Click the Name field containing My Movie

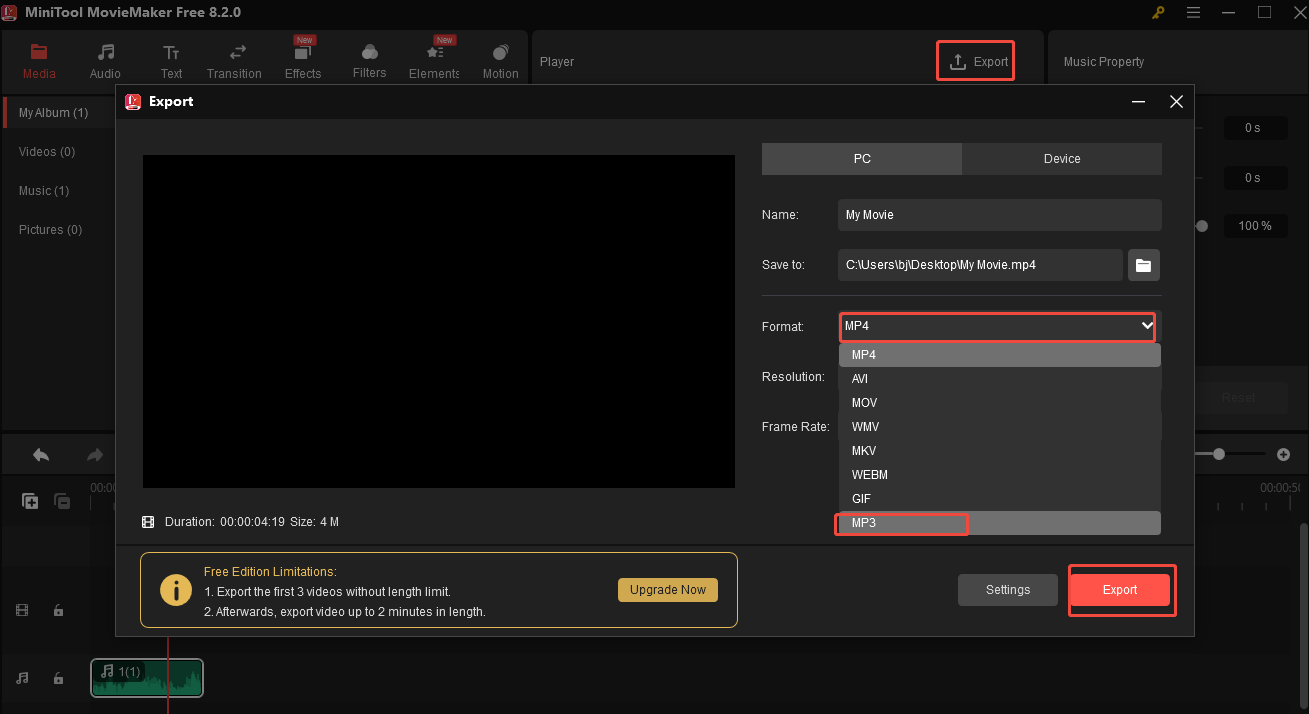click(1000, 215)
